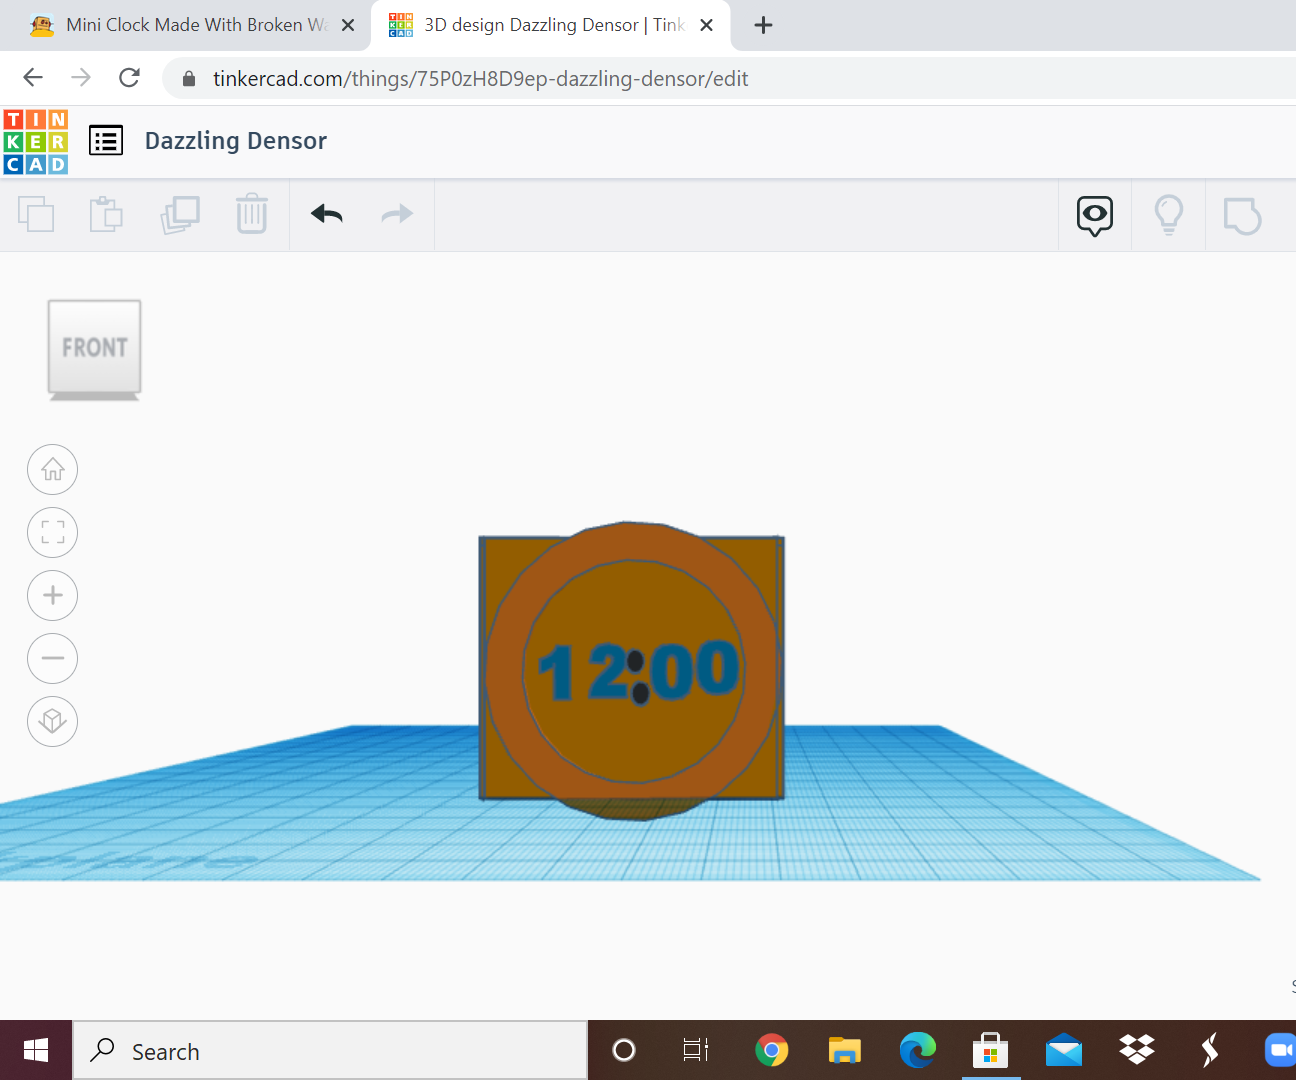Click Home view button
This screenshot has width=1296, height=1080.
(53, 469)
